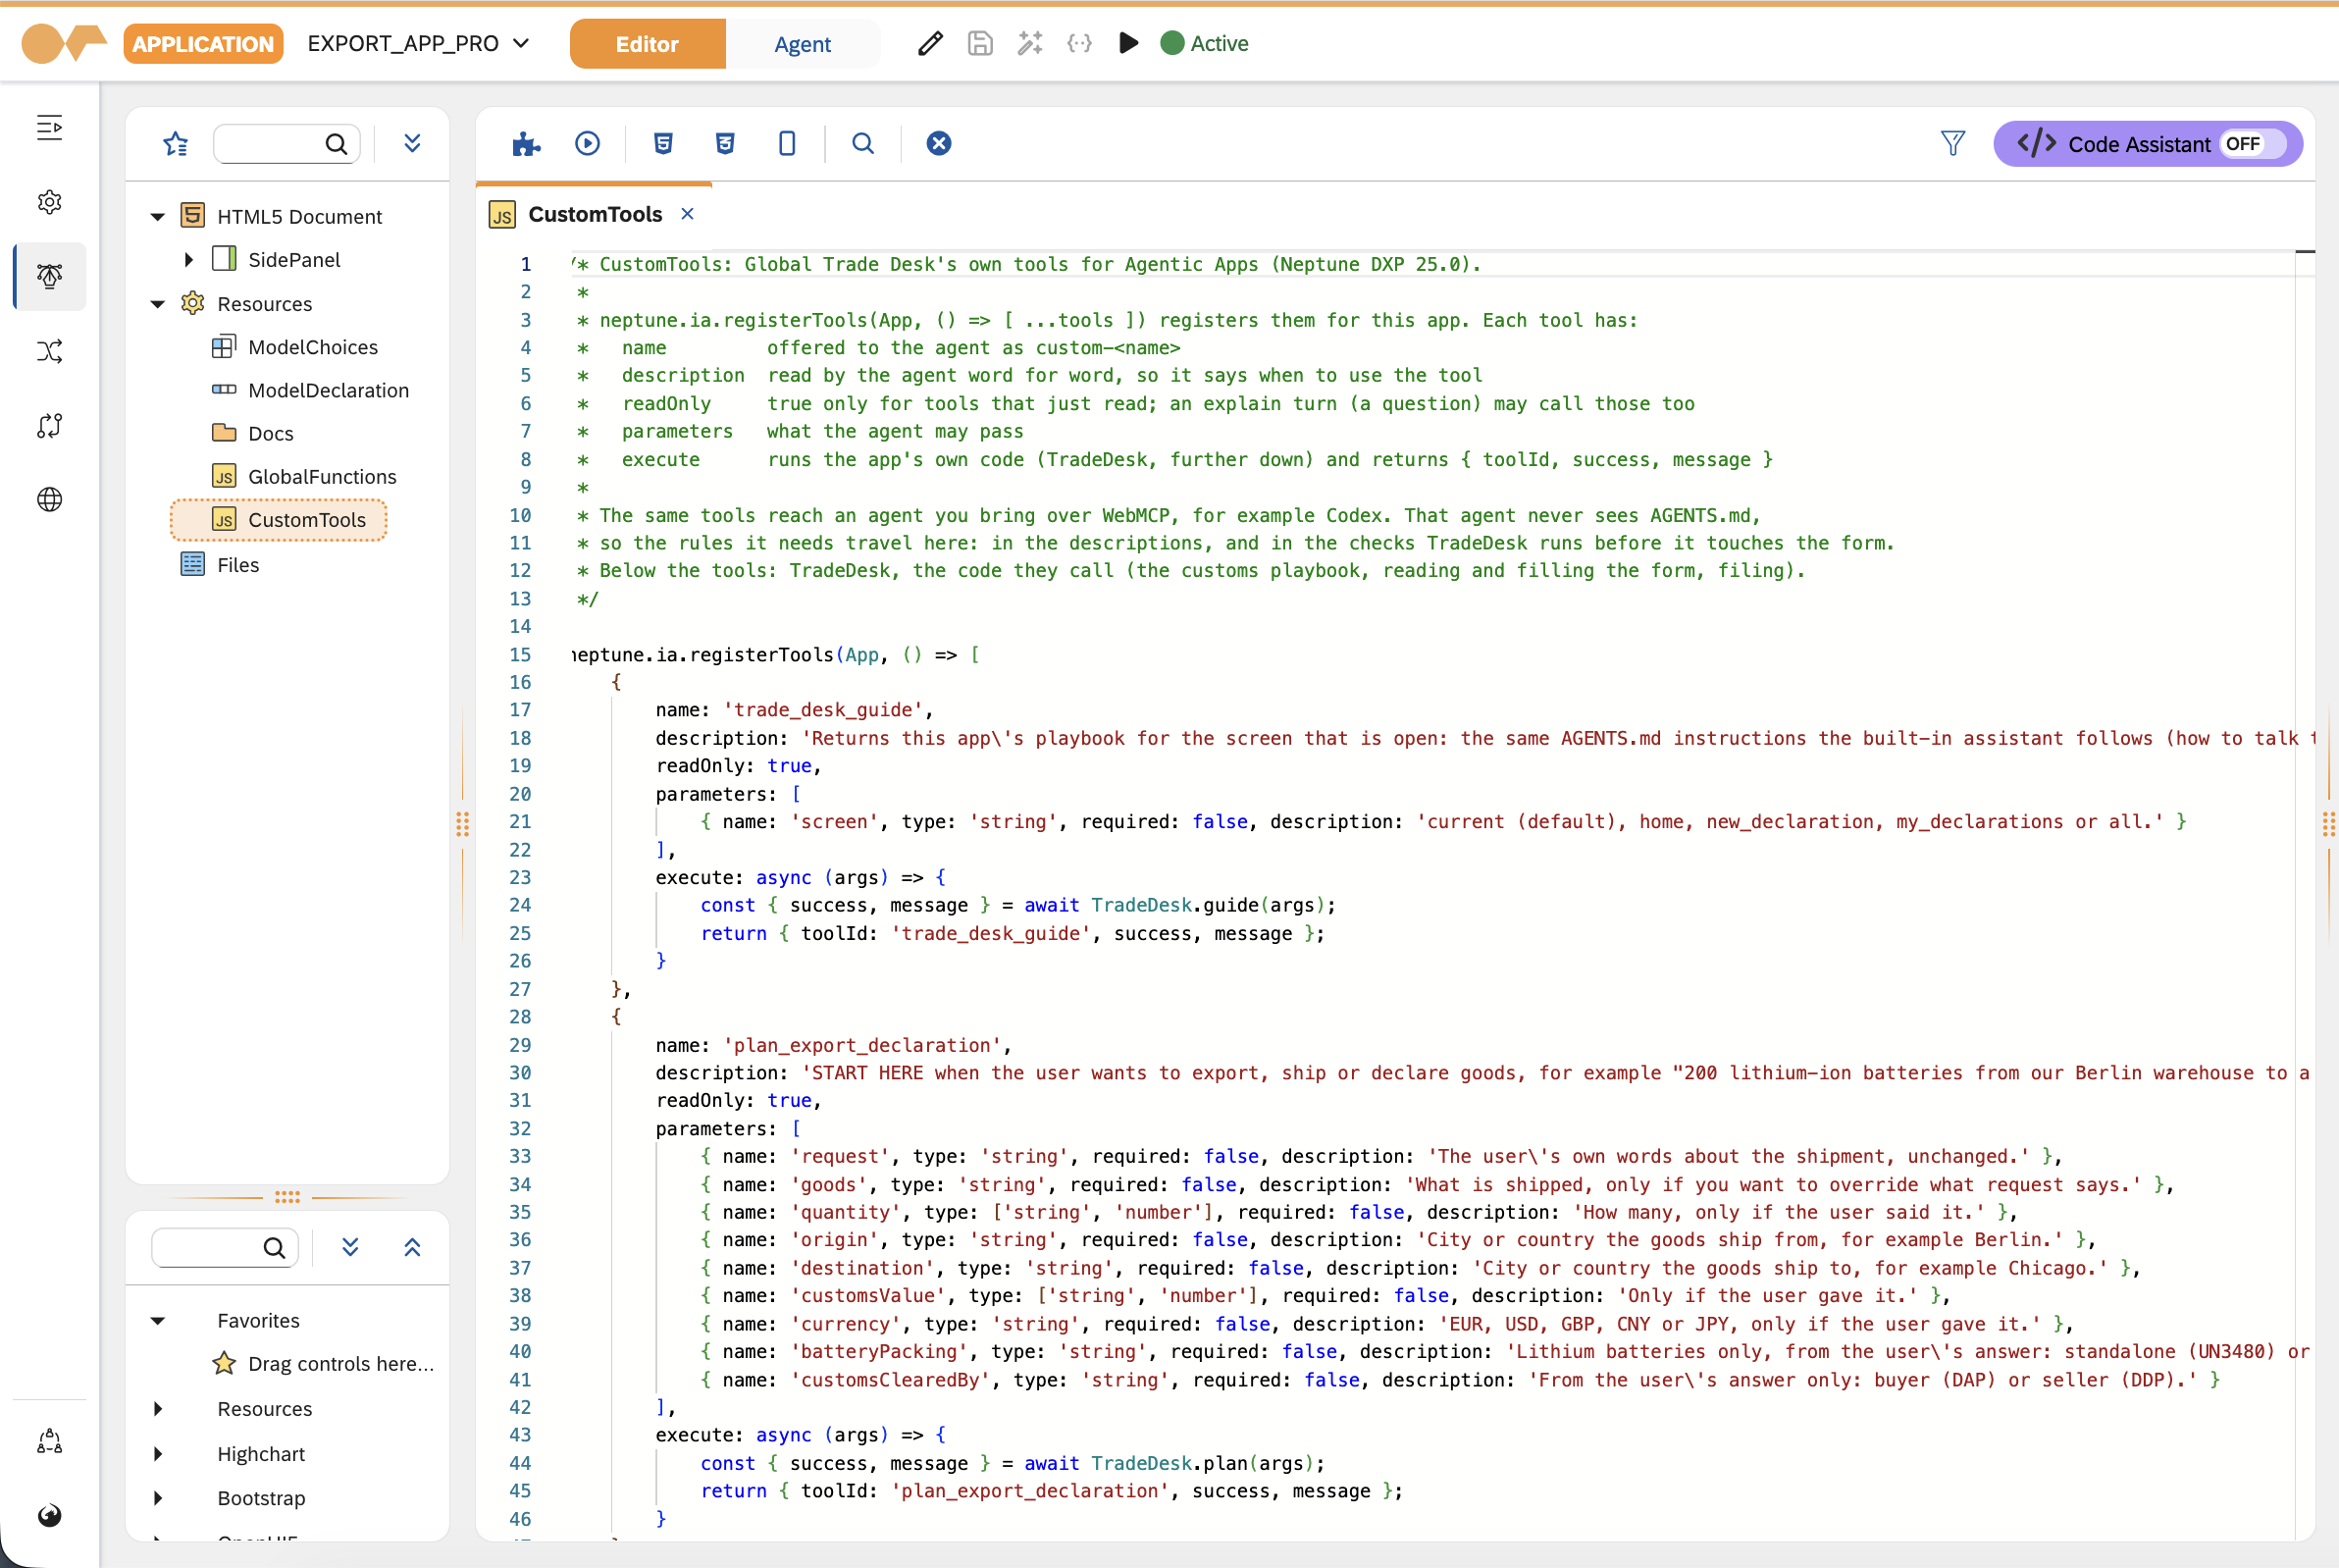Image resolution: width=2339 pixels, height=1568 pixels.
Task: Click the horizontal splitter handle above library
Action: 287,1197
